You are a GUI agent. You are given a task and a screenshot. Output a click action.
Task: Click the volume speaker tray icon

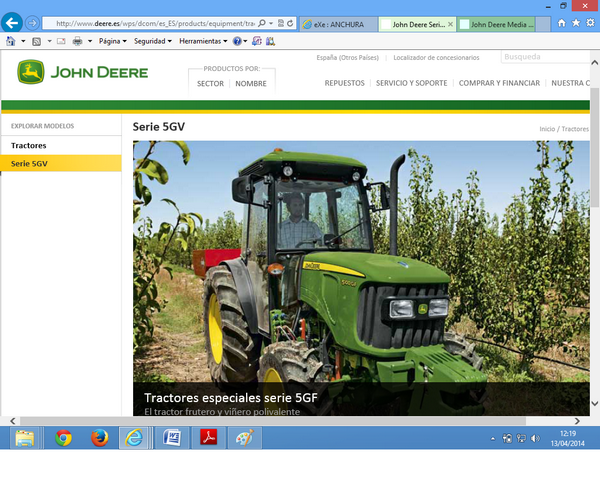click(x=535, y=438)
